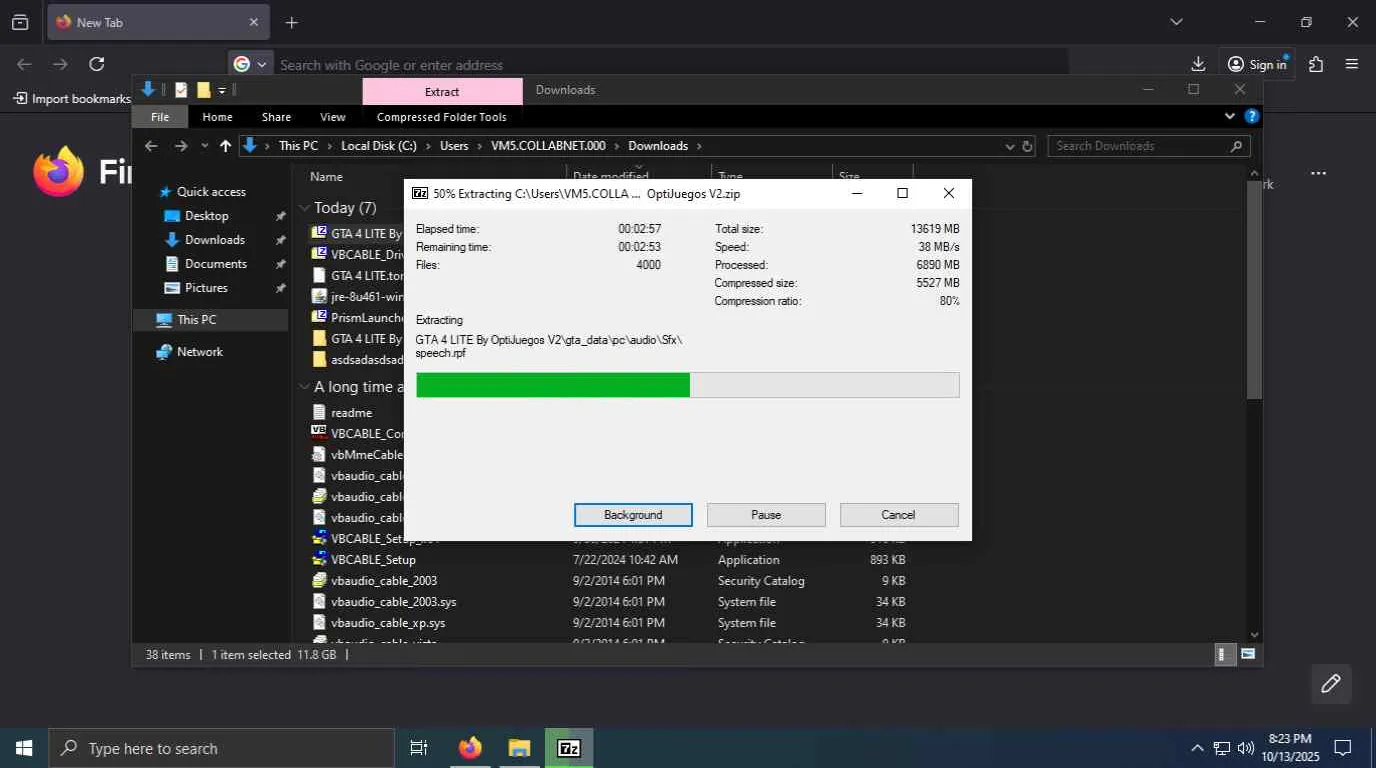This screenshot has width=1376, height=768.
Task: Select the jre-8u461-win installer file
Action: click(x=358, y=297)
